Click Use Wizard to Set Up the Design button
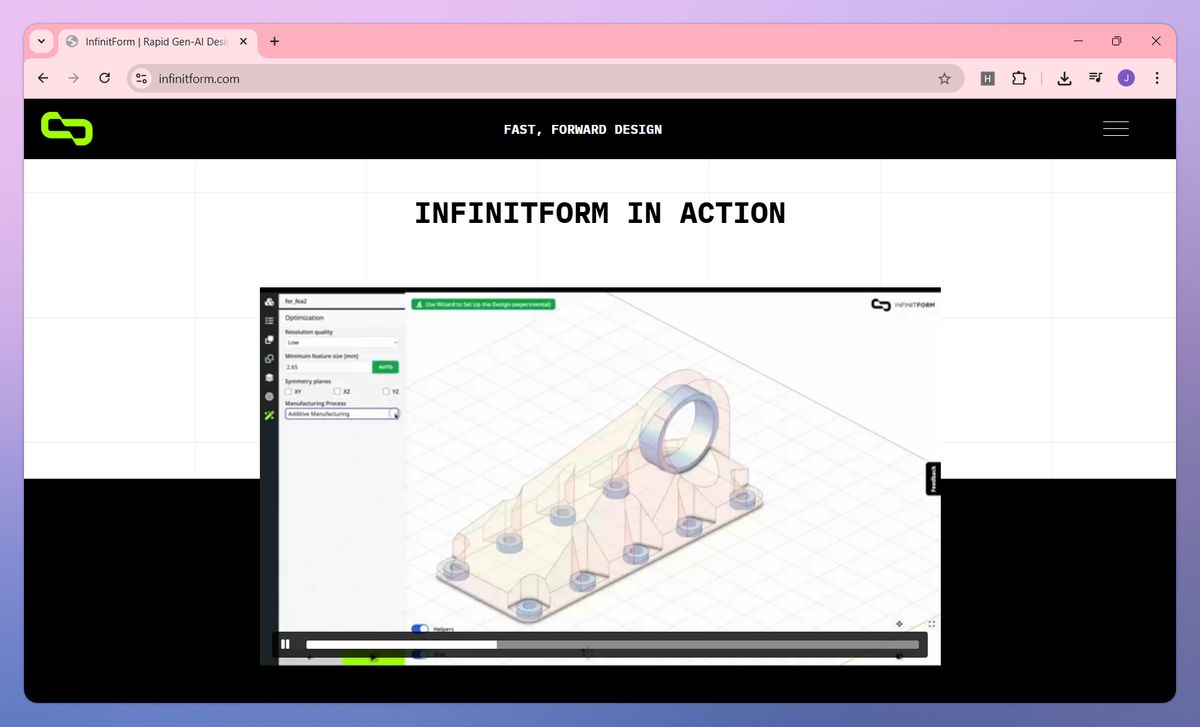The width and height of the screenshot is (1200, 727). pyautogui.click(x=483, y=304)
